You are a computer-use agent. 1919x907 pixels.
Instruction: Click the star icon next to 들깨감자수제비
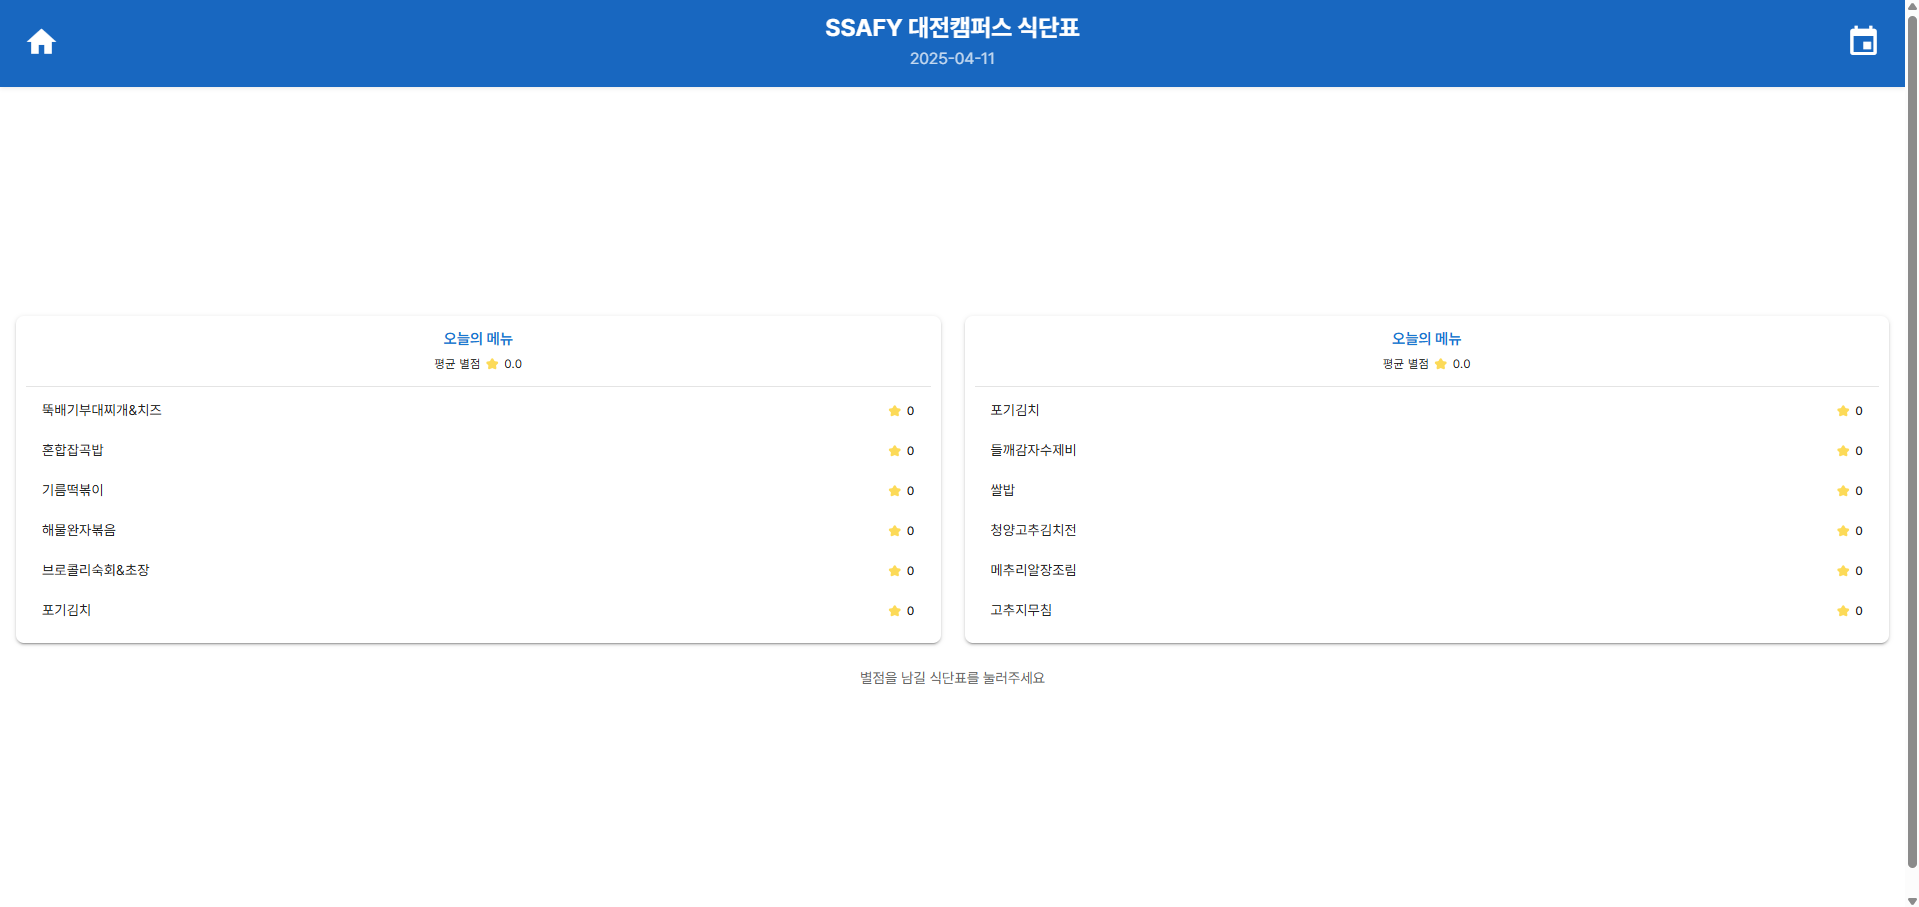tap(1843, 451)
